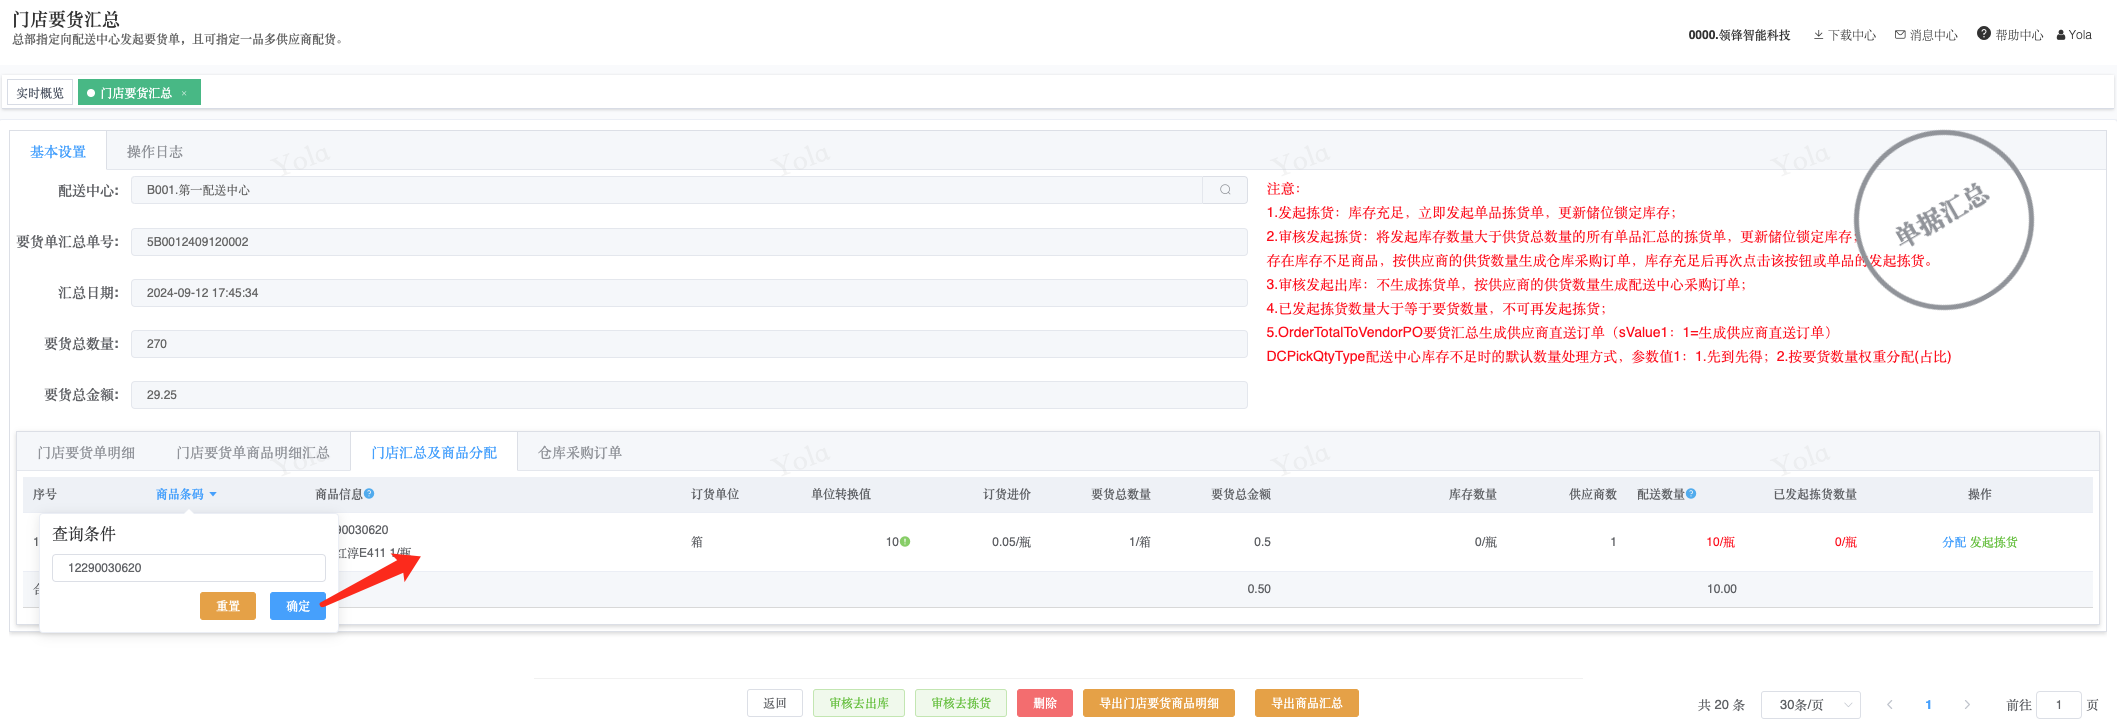Select the 门店要货单商品明细汇总 tab
Screen dimensions: 2117x727
[x=253, y=453]
